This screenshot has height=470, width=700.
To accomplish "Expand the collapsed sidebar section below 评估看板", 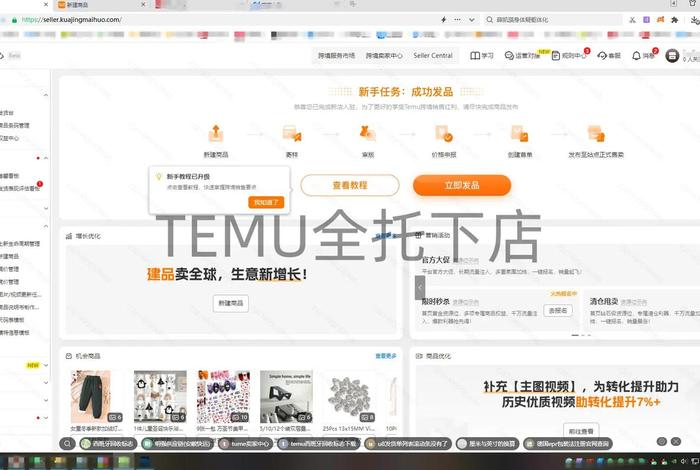I will pyautogui.click(x=46, y=208).
